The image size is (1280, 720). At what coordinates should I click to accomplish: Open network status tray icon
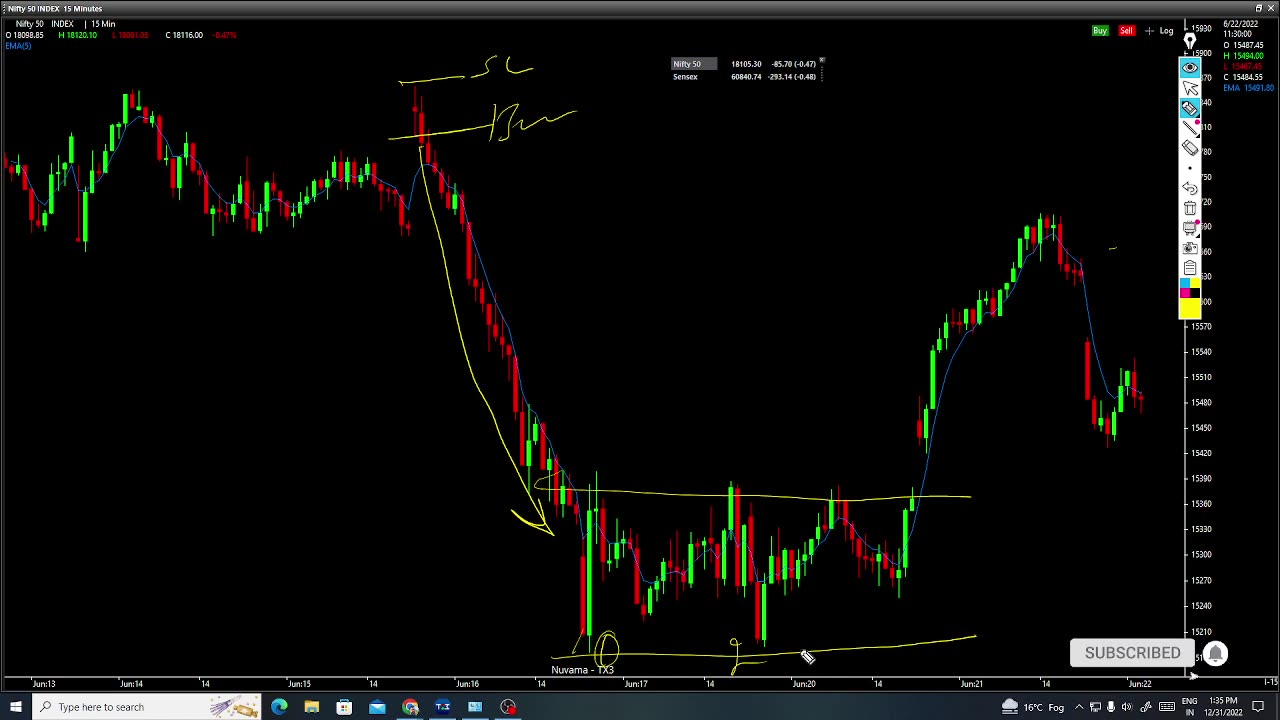[x=1095, y=707]
